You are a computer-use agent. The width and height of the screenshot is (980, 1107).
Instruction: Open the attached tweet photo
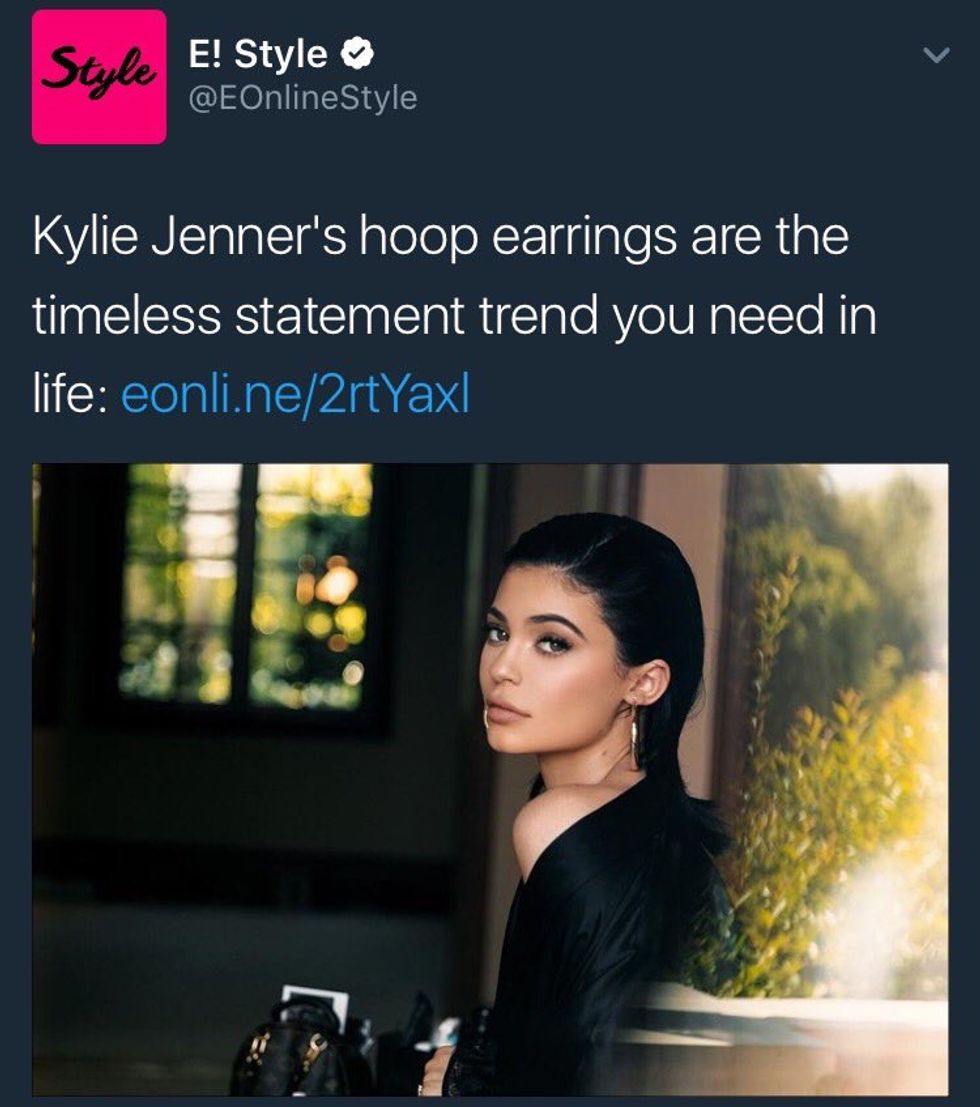click(490, 779)
